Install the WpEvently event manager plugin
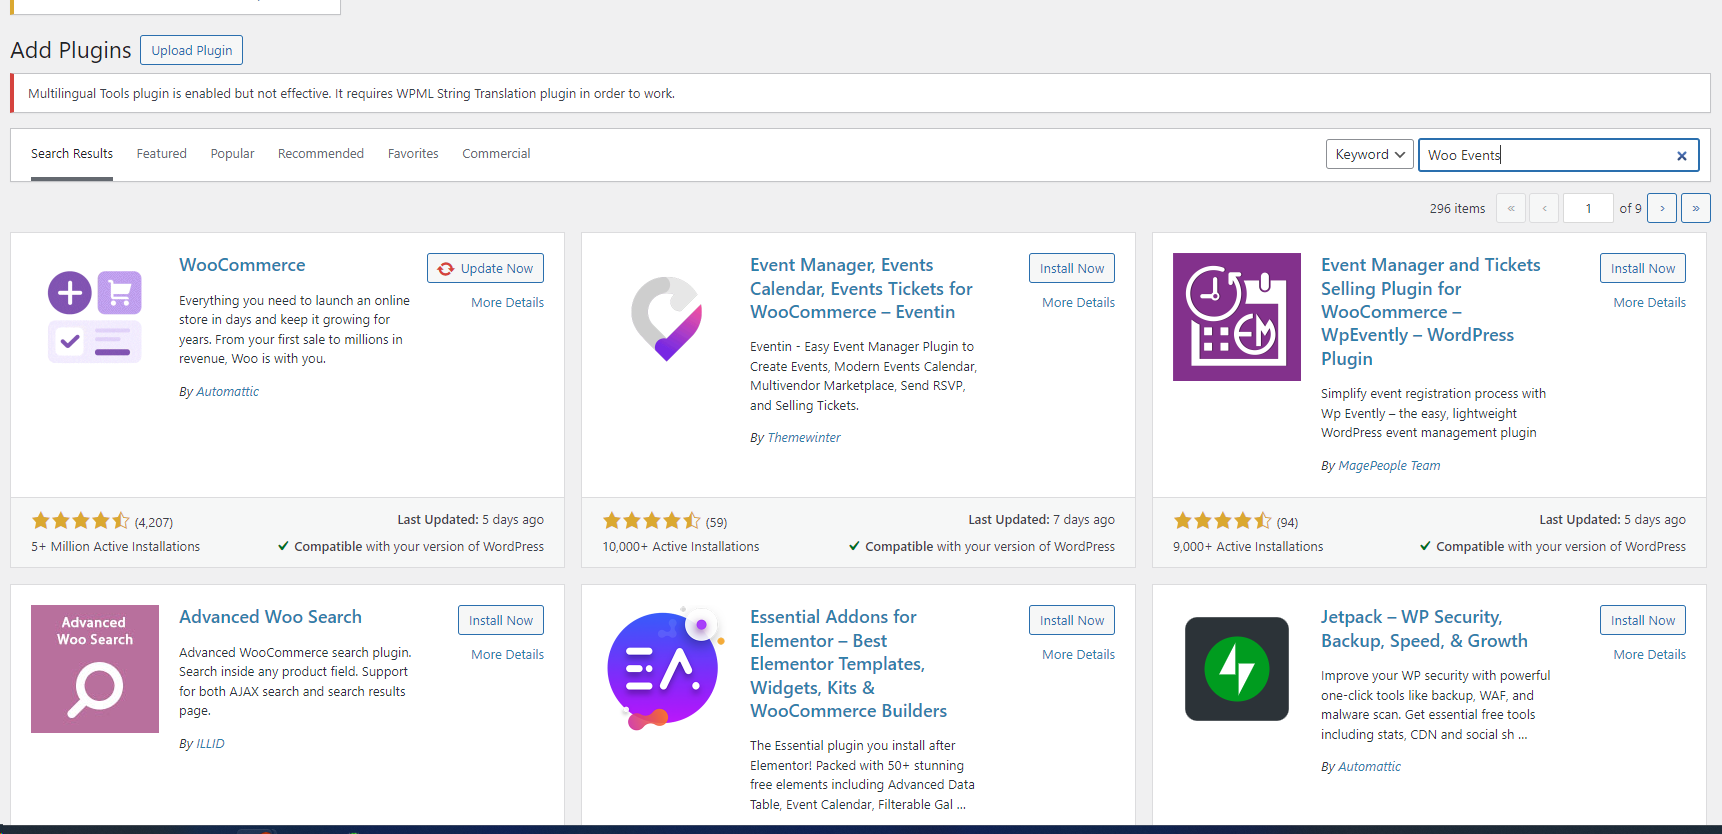Image resolution: width=1722 pixels, height=834 pixels. pos(1643,268)
